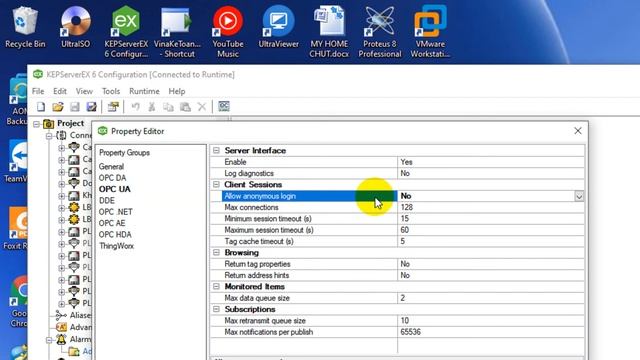Edit Maximum session timeout value 60
640x360 pixels.
491,230
